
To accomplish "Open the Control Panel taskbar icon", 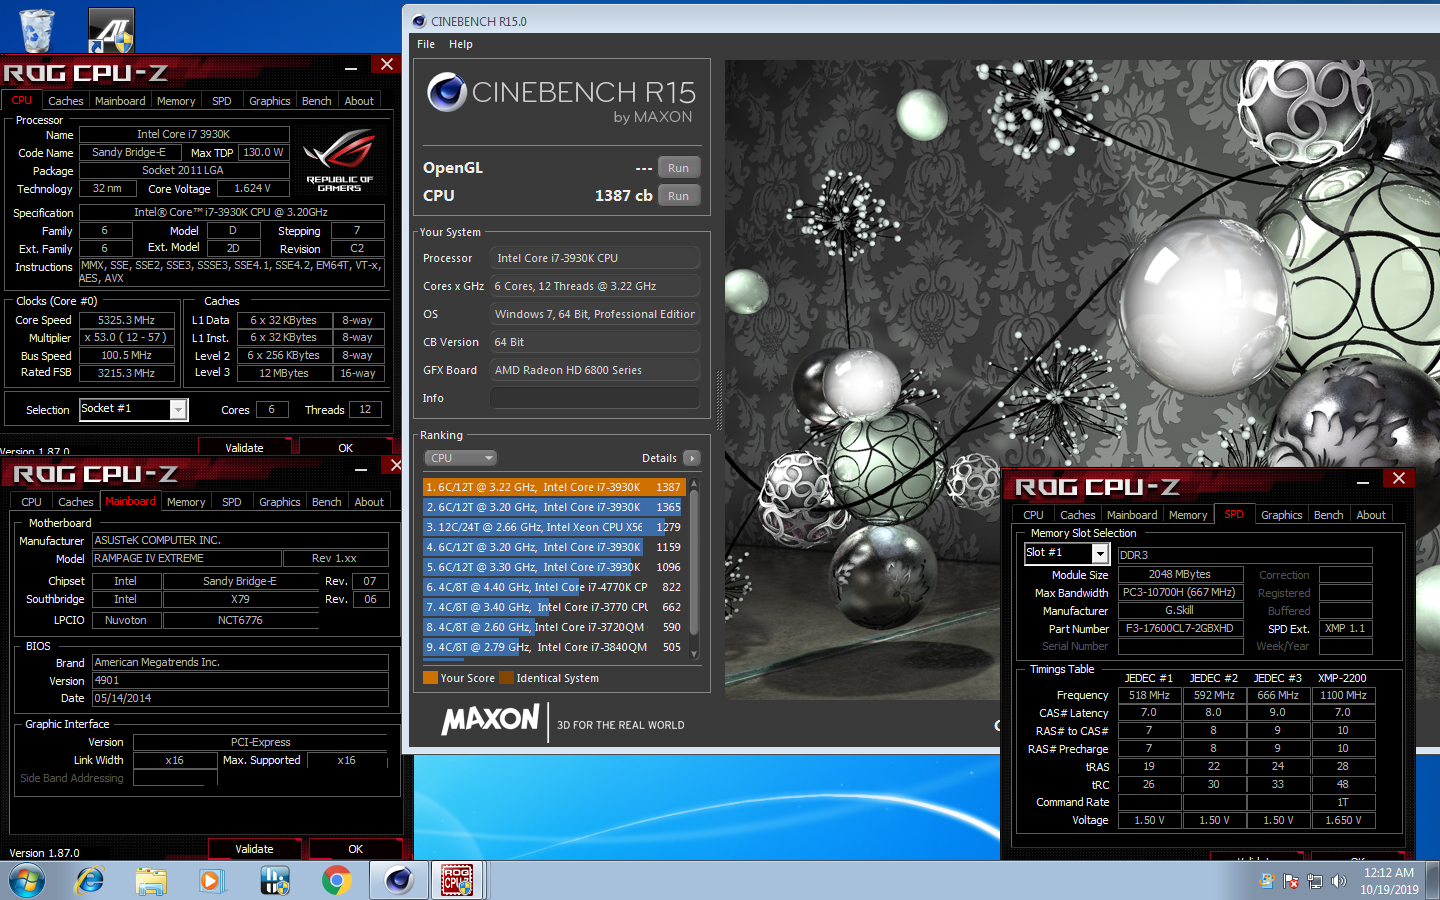I will click(274, 881).
